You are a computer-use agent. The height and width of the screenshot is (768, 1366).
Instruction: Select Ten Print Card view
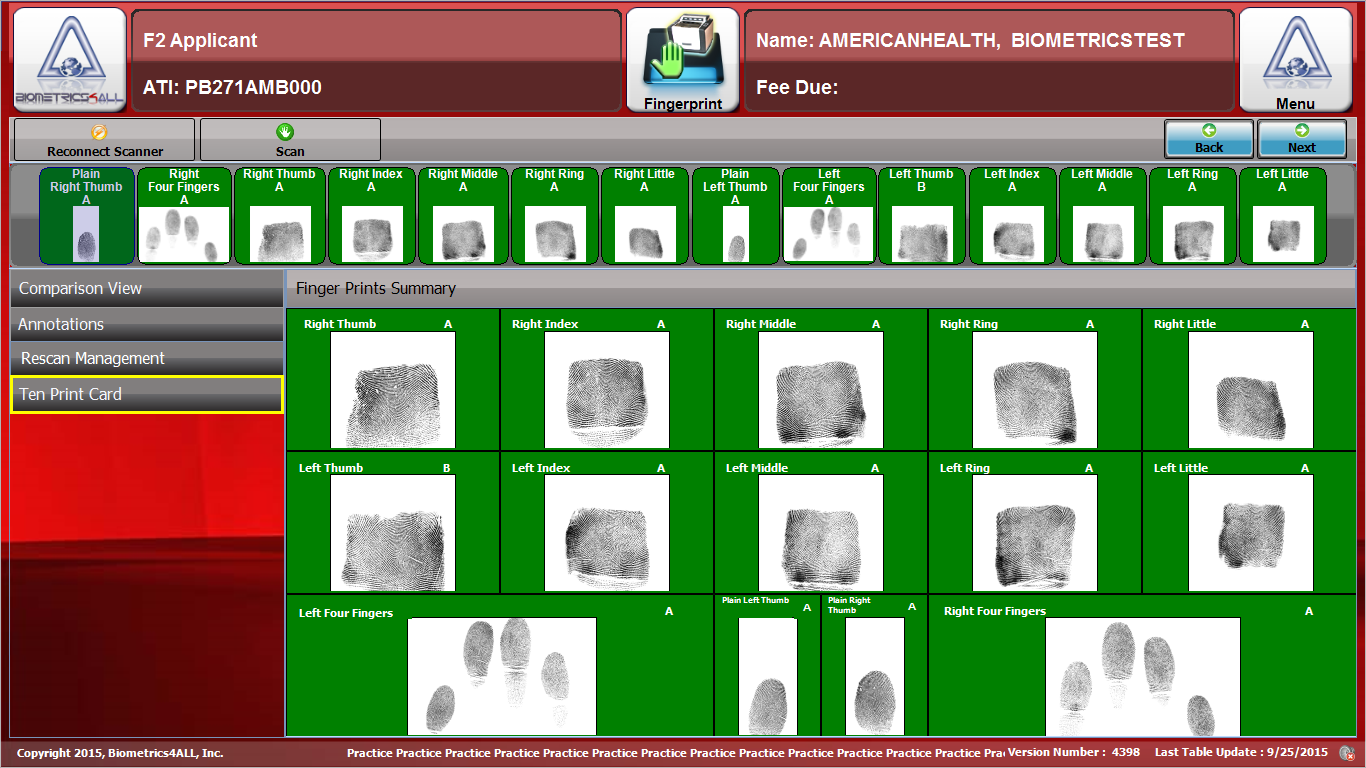[x=146, y=394]
